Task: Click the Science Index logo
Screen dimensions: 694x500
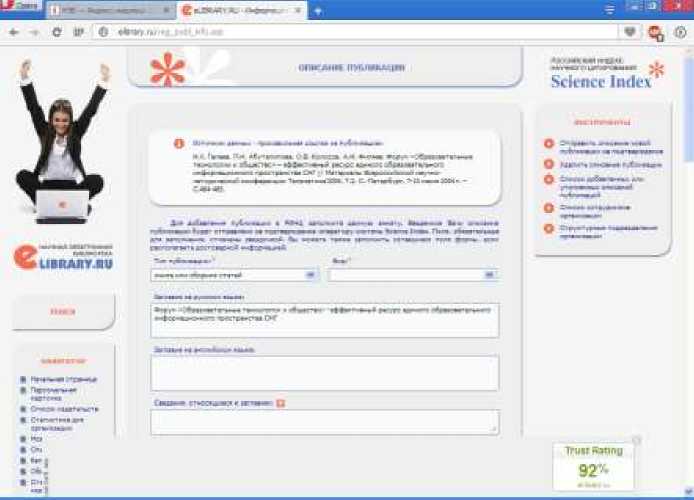Action: (x=607, y=73)
